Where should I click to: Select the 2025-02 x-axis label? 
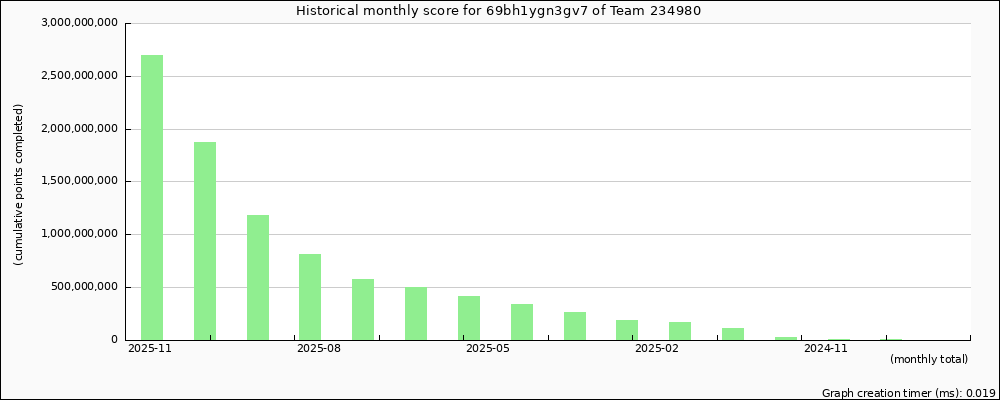657,349
